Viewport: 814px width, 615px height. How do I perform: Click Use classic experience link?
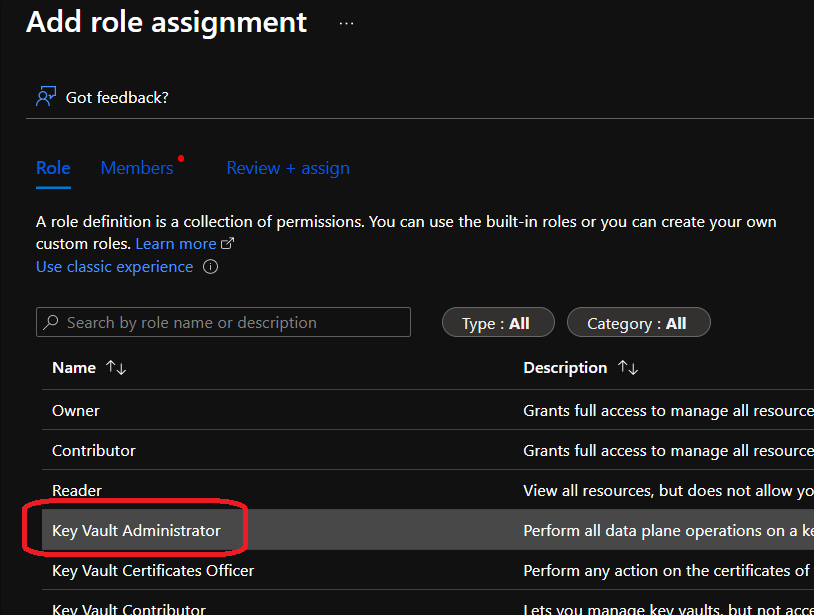[x=114, y=267]
